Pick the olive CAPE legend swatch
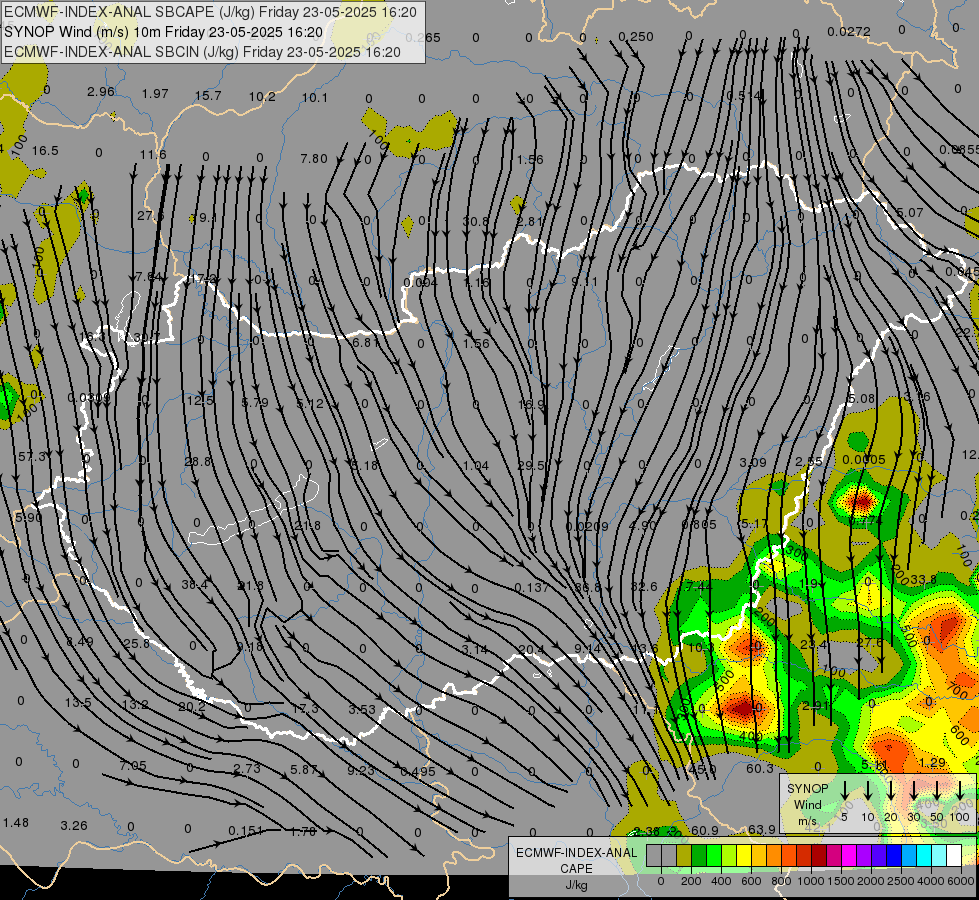The image size is (979, 900). pos(684,855)
